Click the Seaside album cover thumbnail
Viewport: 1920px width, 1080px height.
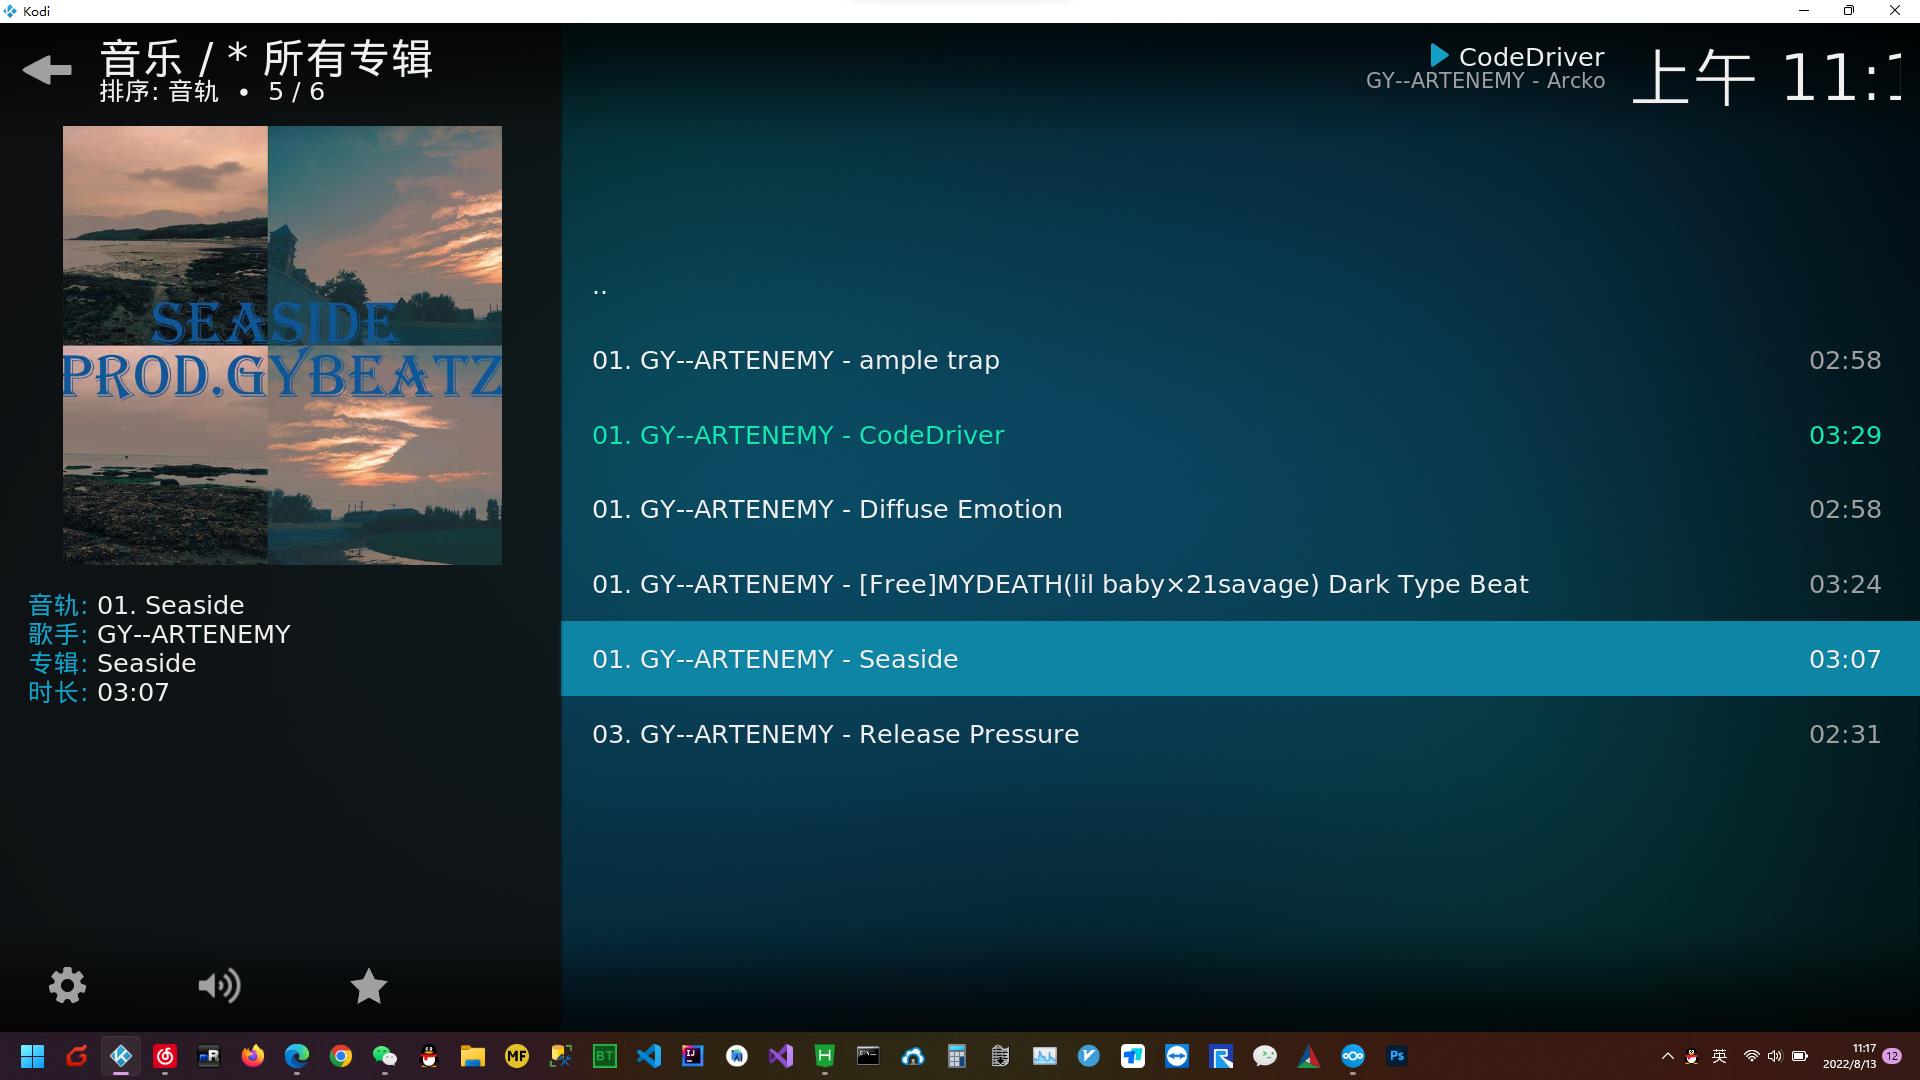pyautogui.click(x=282, y=345)
